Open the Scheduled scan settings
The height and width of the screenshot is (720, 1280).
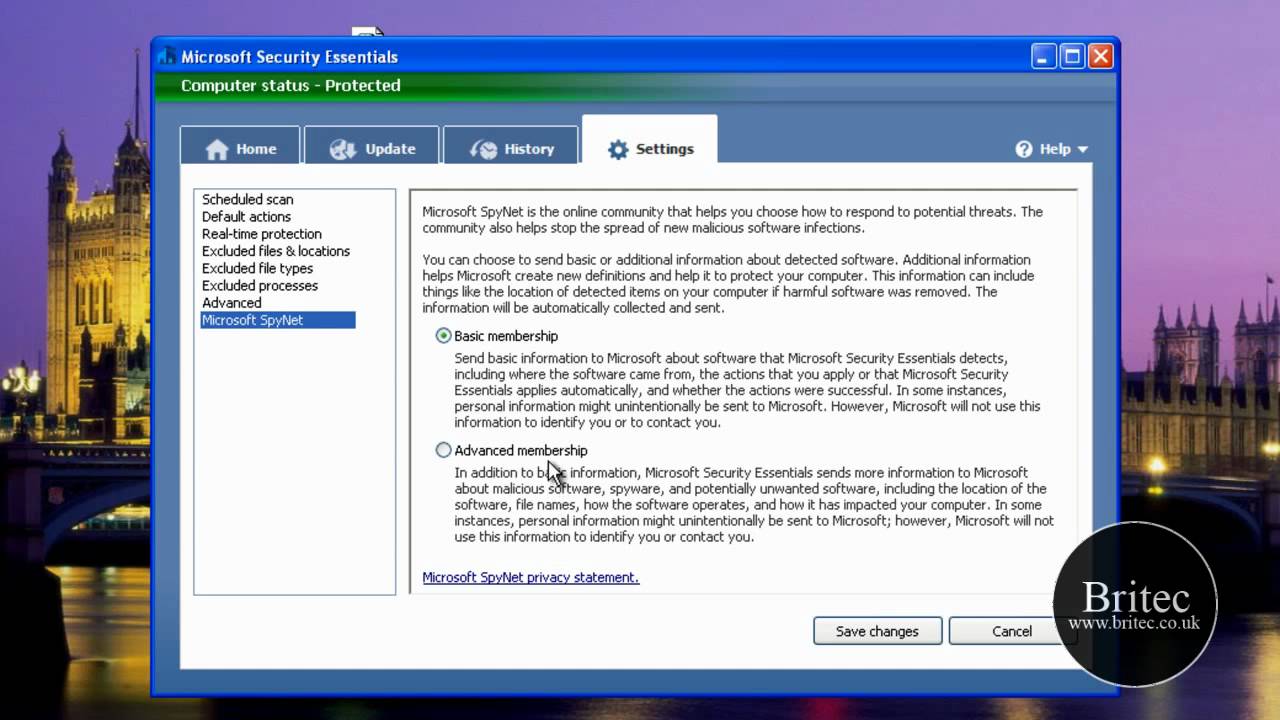tap(247, 199)
